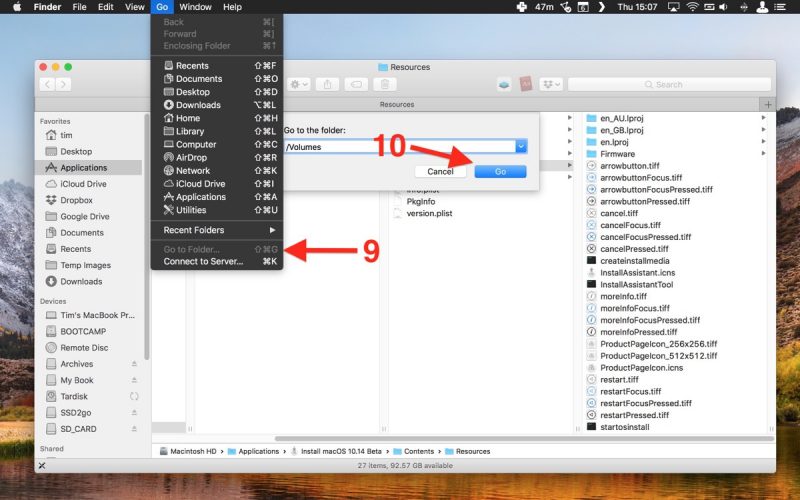Open the folder path dropdown arrow
This screenshot has width=800, height=500.
(521, 146)
